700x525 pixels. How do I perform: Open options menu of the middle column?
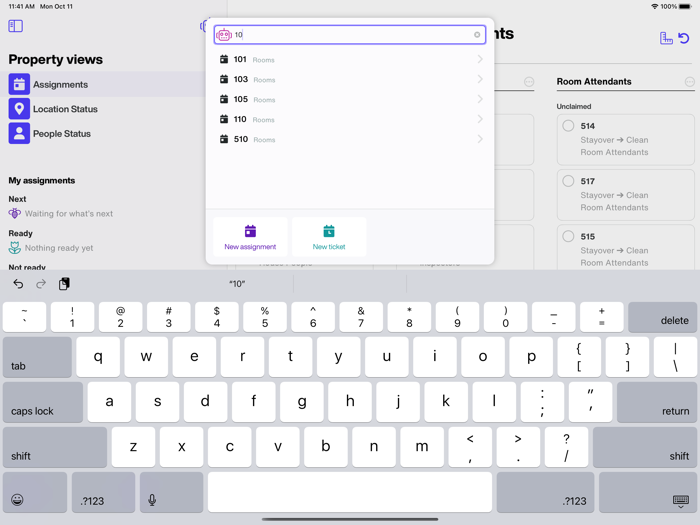[529, 82]
